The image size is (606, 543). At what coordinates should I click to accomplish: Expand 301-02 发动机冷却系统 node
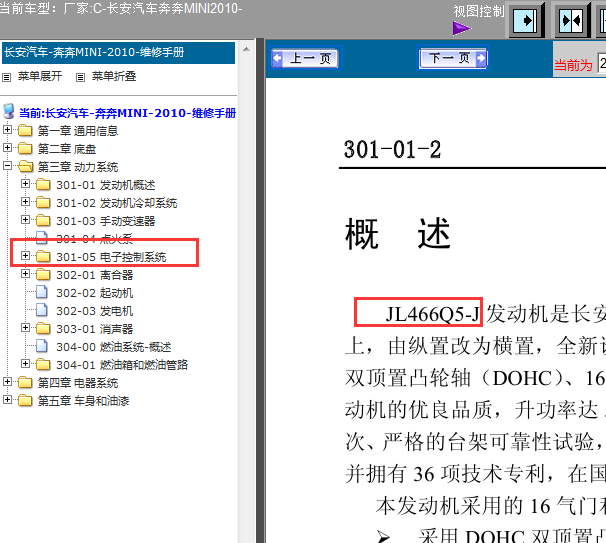[x=25, y=201]
